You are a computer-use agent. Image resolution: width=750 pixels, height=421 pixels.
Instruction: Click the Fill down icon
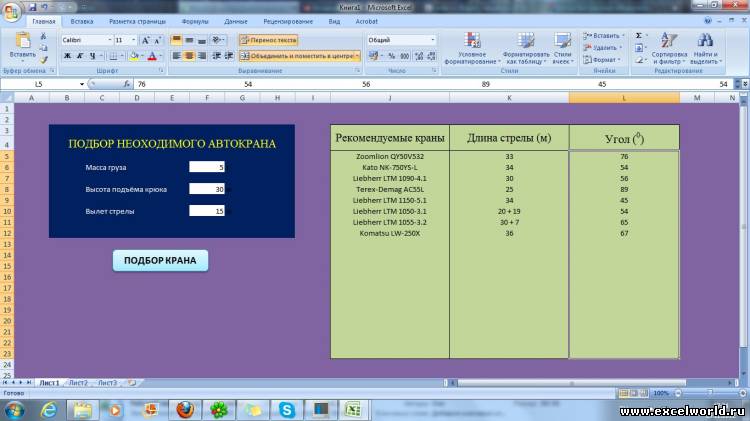[639, 48]
